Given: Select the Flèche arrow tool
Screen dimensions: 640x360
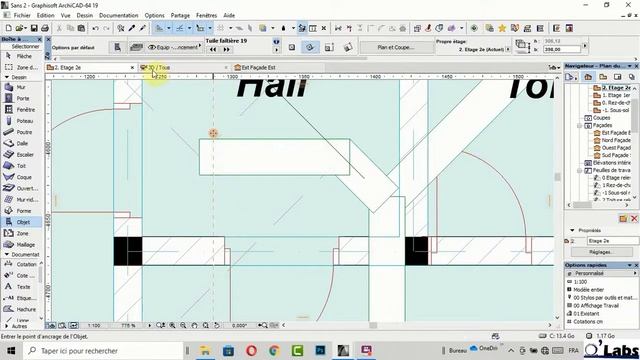Looking at the screenshot, I should 21,56.
